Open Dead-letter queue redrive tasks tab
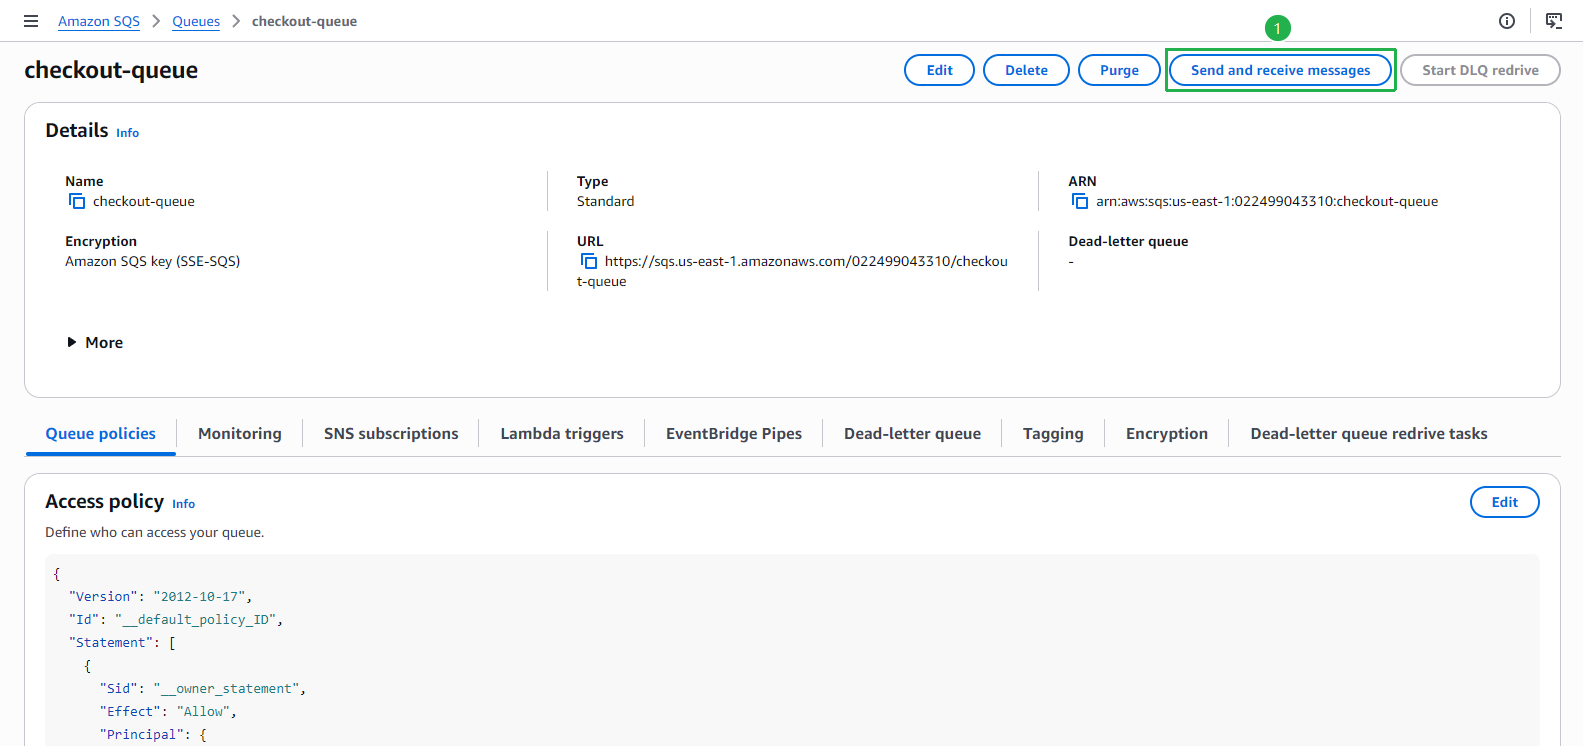Screen dimensions: 1583x746 pos(1369,434)
